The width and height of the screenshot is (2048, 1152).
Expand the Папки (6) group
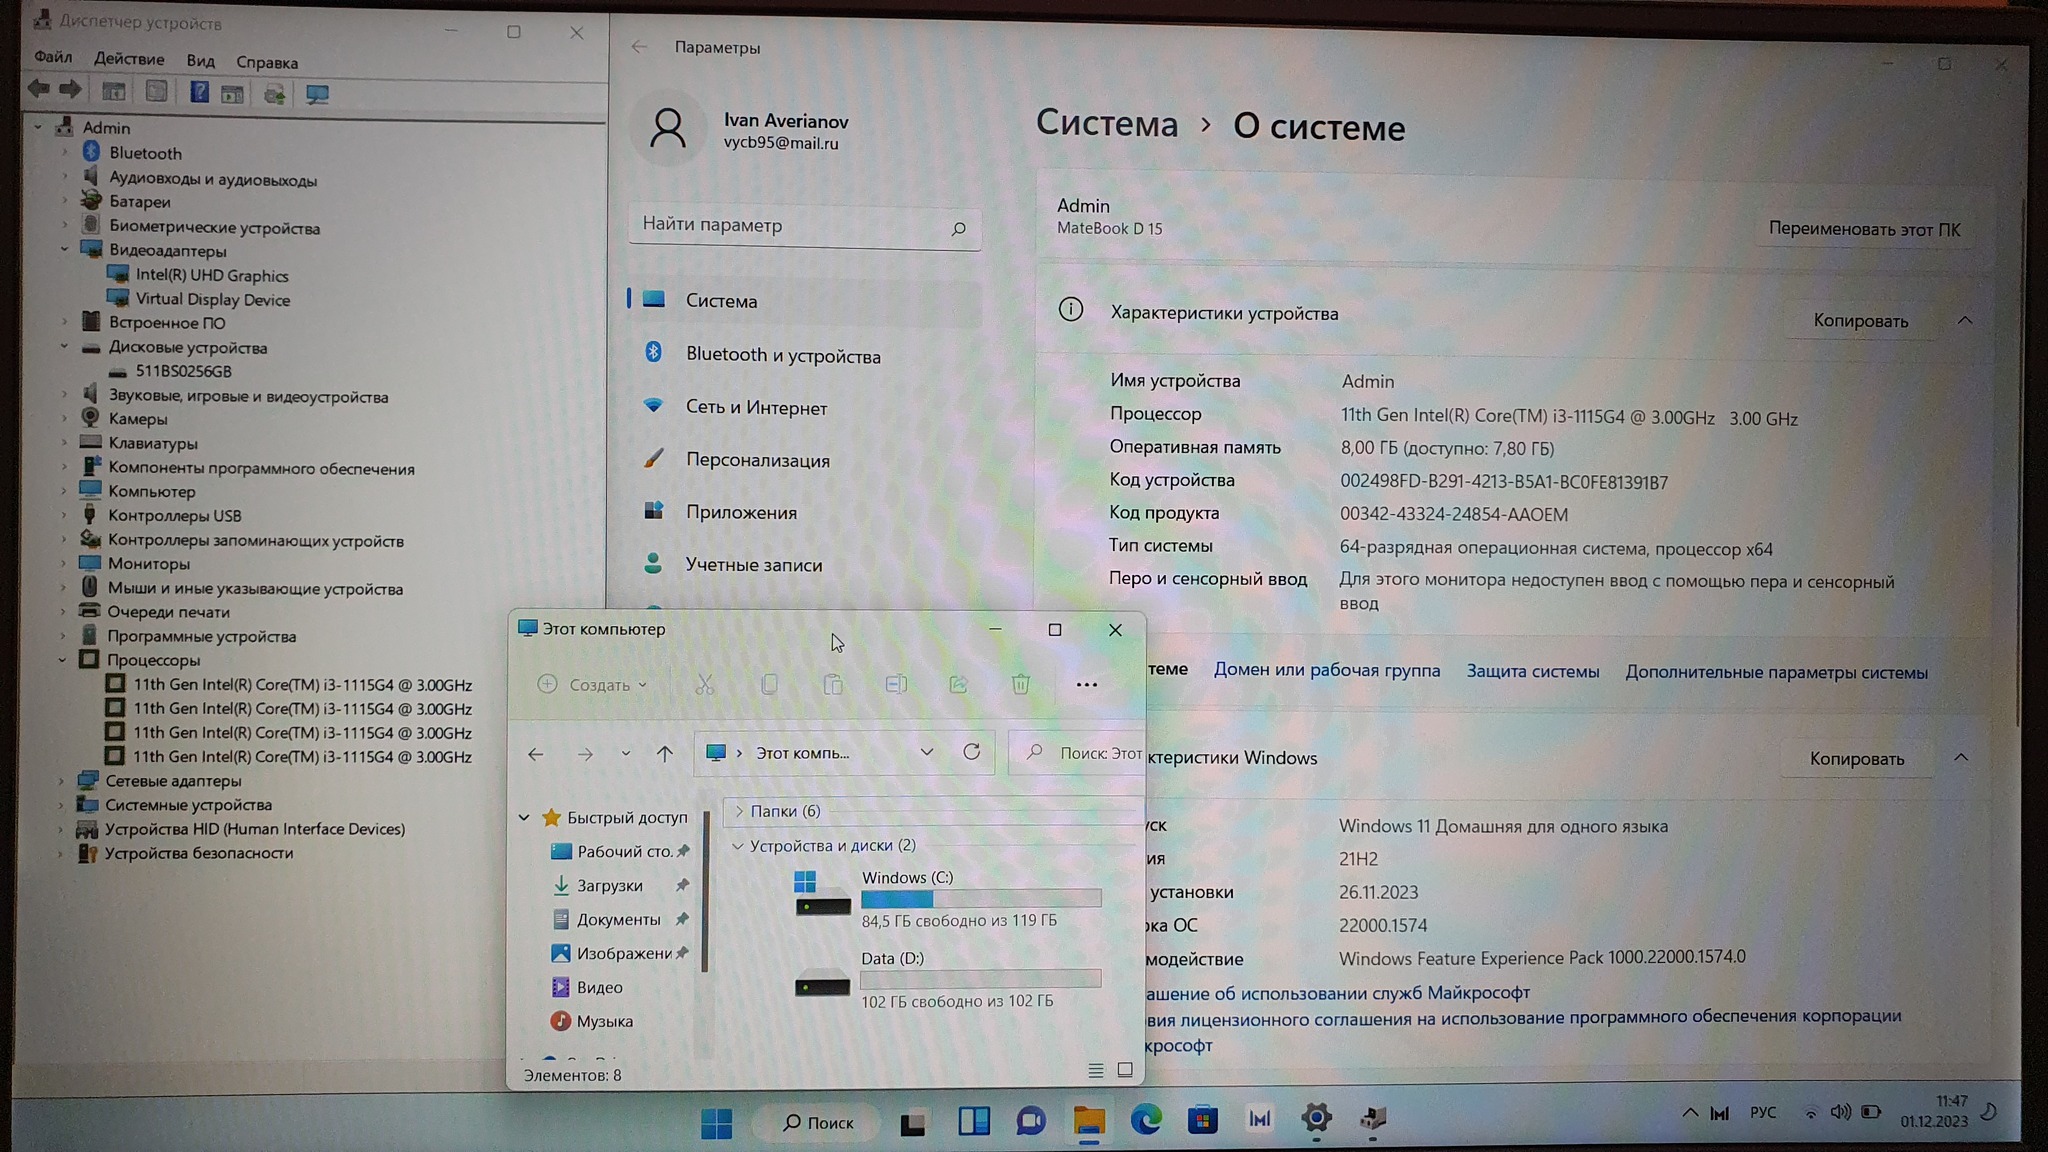[739, 811]
